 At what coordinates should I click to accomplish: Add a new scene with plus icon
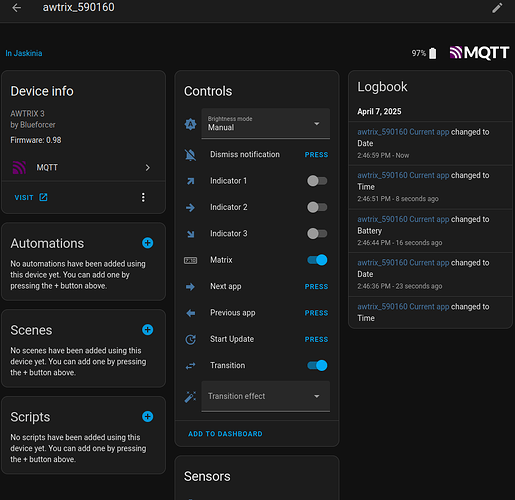147,330
